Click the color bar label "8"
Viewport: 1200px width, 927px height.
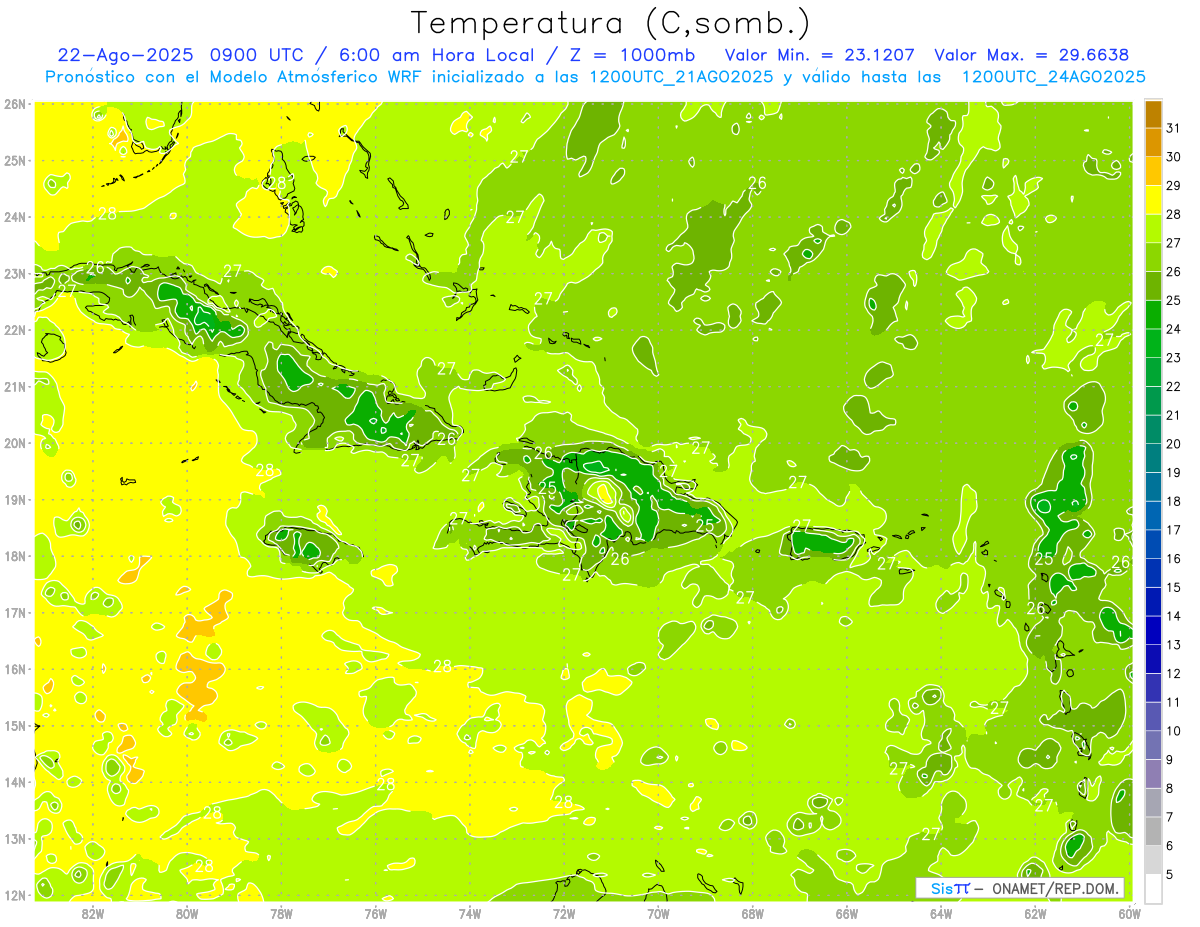pos(1169,789)
